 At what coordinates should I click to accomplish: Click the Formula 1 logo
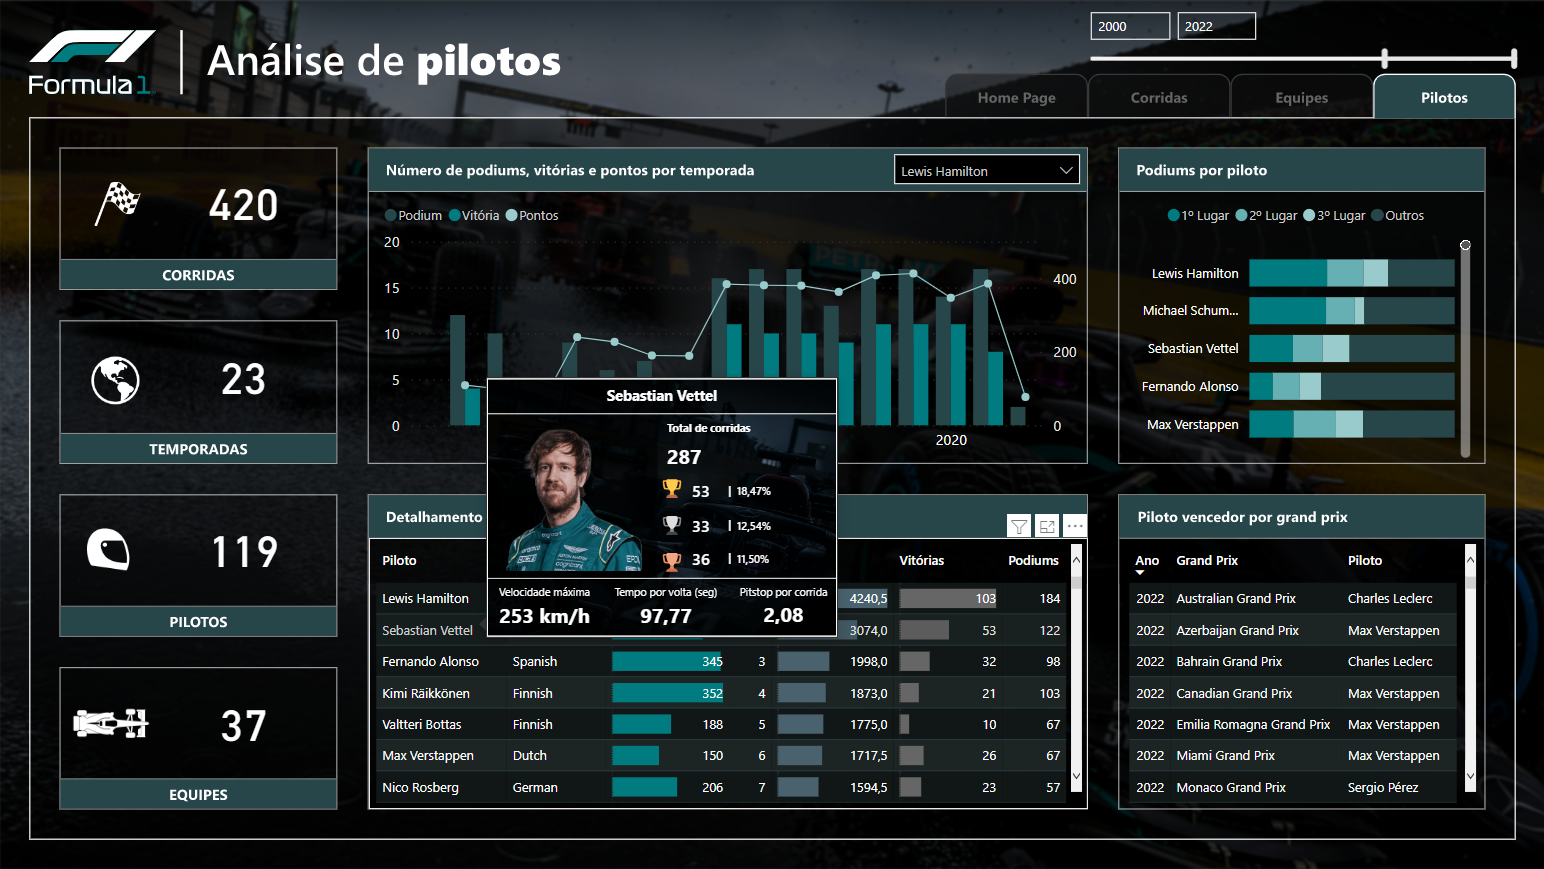click(x=91, y=62)
